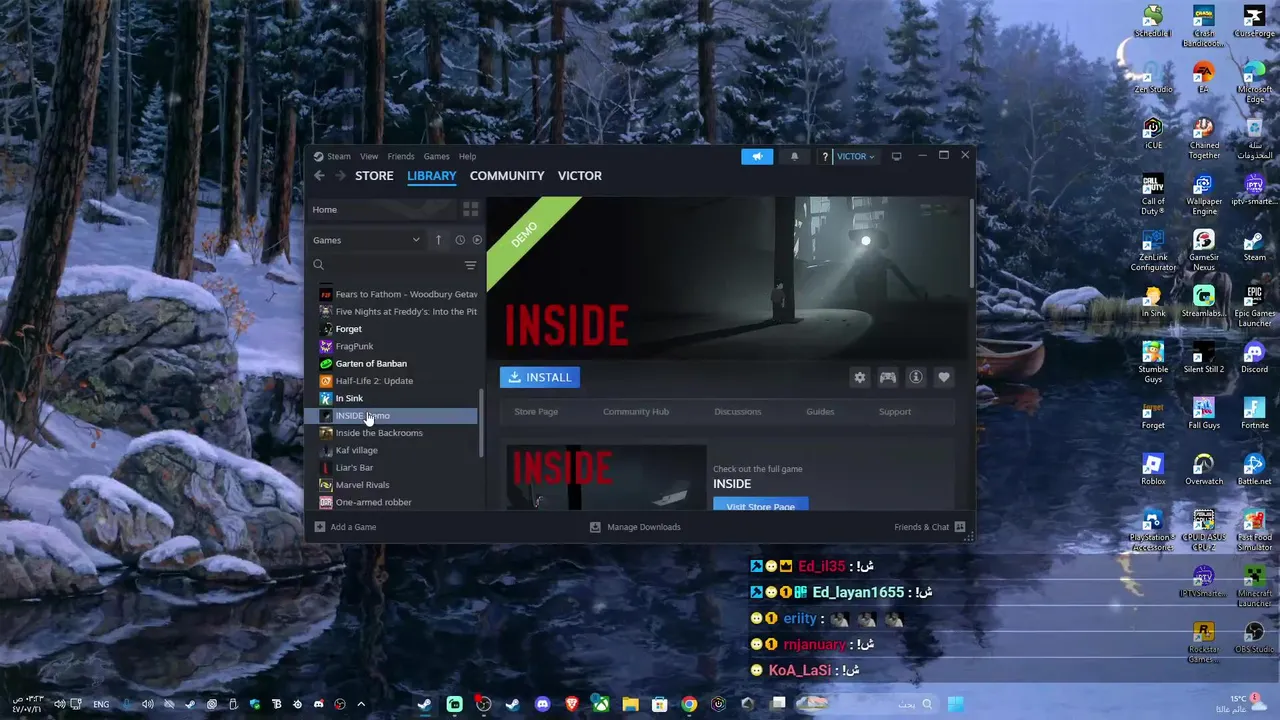Select In Sink in the game list
The height and width of the screenshot is (720, 1280).
397,398
